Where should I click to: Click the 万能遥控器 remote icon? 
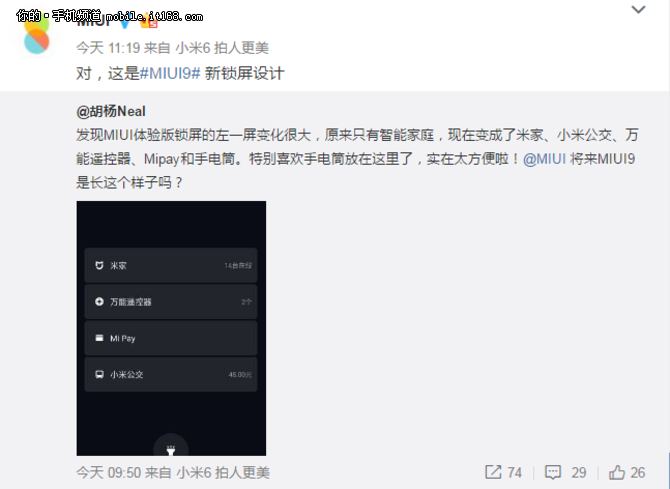click(x=99, y=302)
